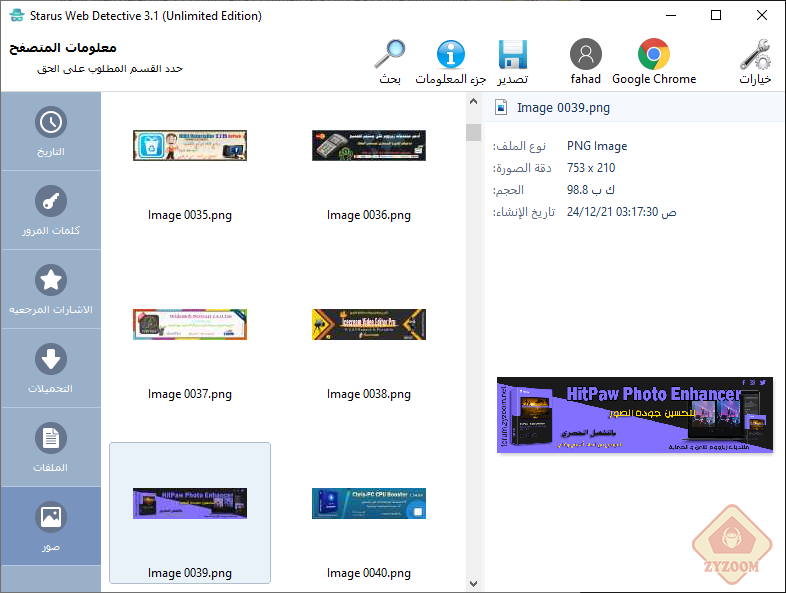Click the Image 0037.png file name label
Screen dimensions: 786x593
pos(190,394)
